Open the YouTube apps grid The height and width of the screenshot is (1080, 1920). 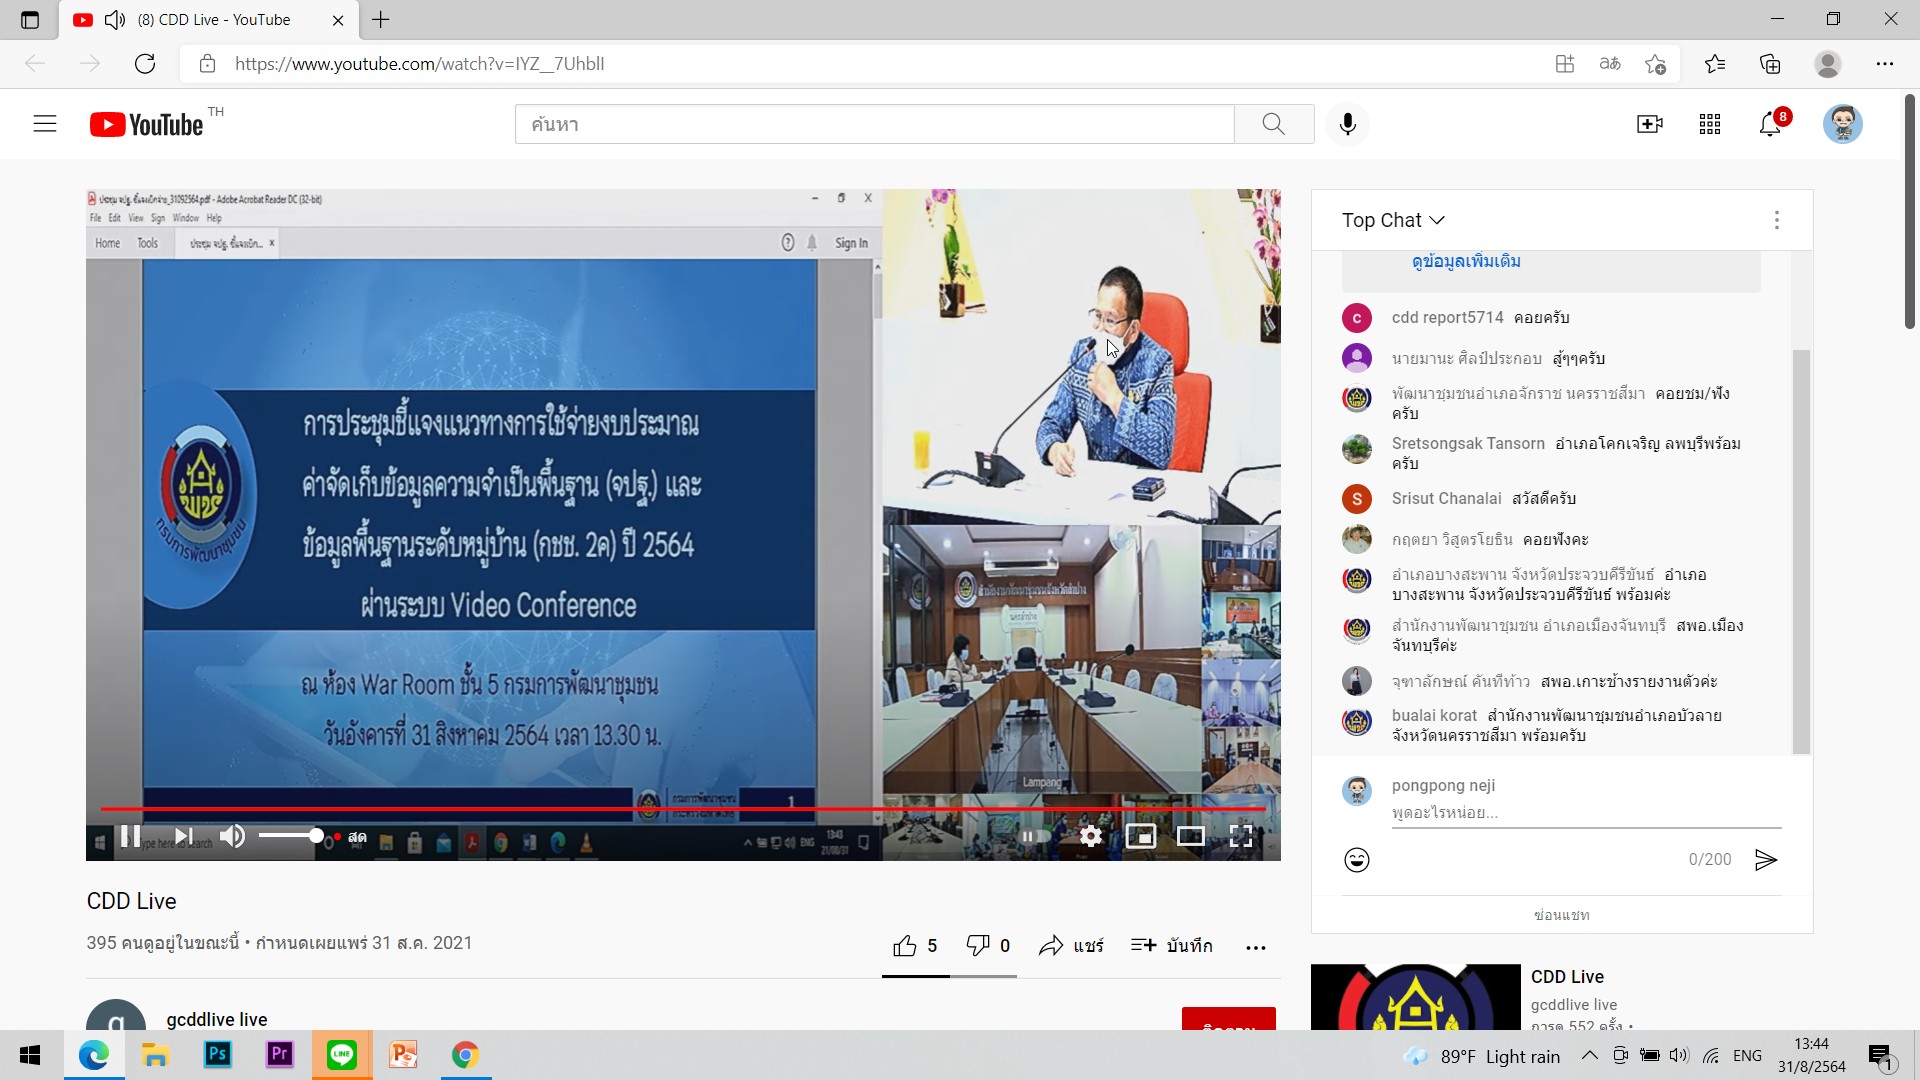click(x=1710, y=124)
